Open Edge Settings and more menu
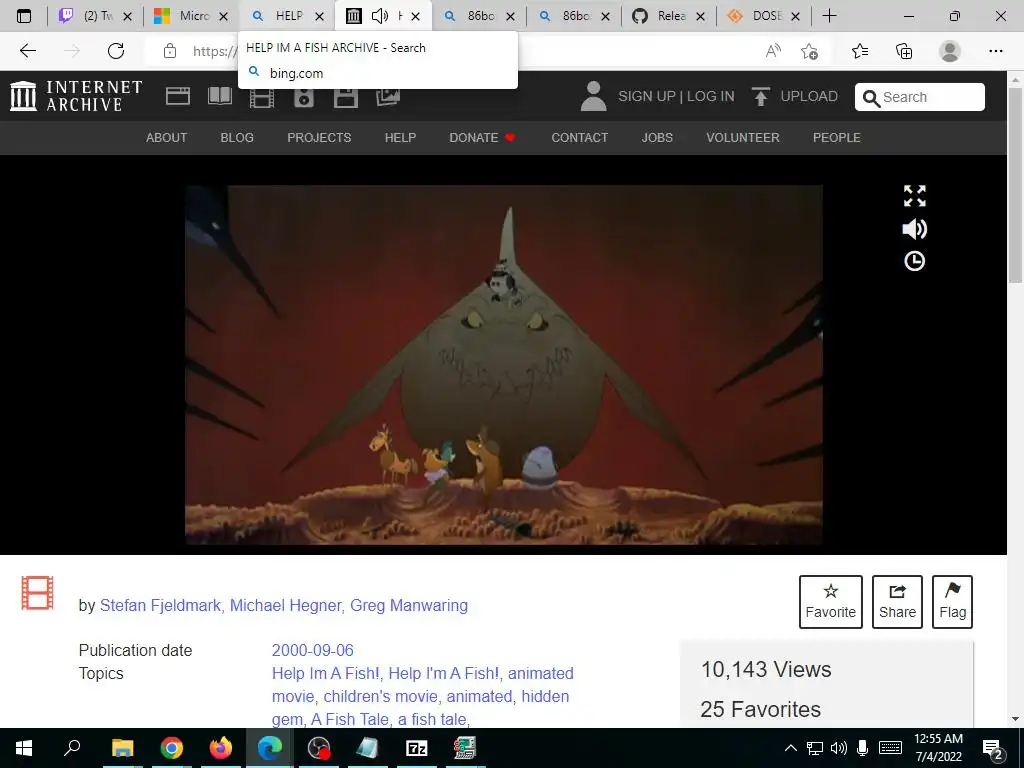This screenshot has height=768, width=1024. click(x=995, y=51)
